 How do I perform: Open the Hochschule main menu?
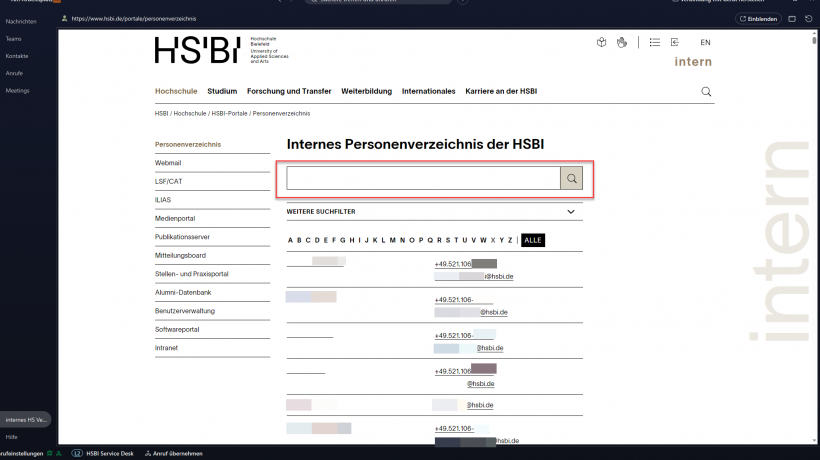(176, 91)
